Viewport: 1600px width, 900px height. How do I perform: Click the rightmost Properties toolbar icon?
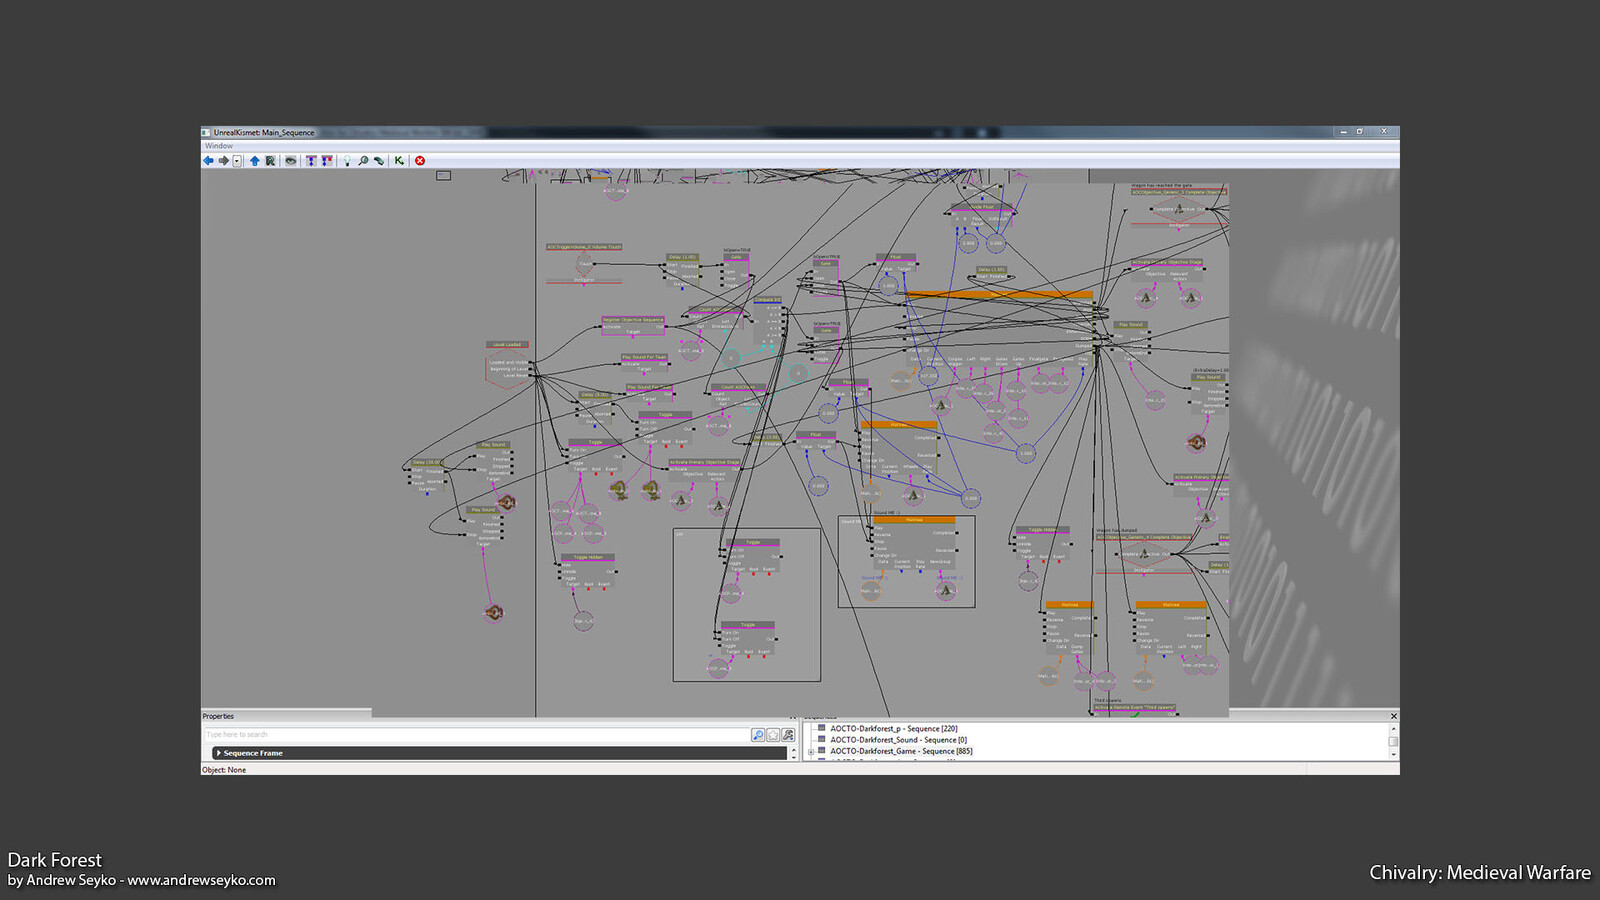pos(788,735)
